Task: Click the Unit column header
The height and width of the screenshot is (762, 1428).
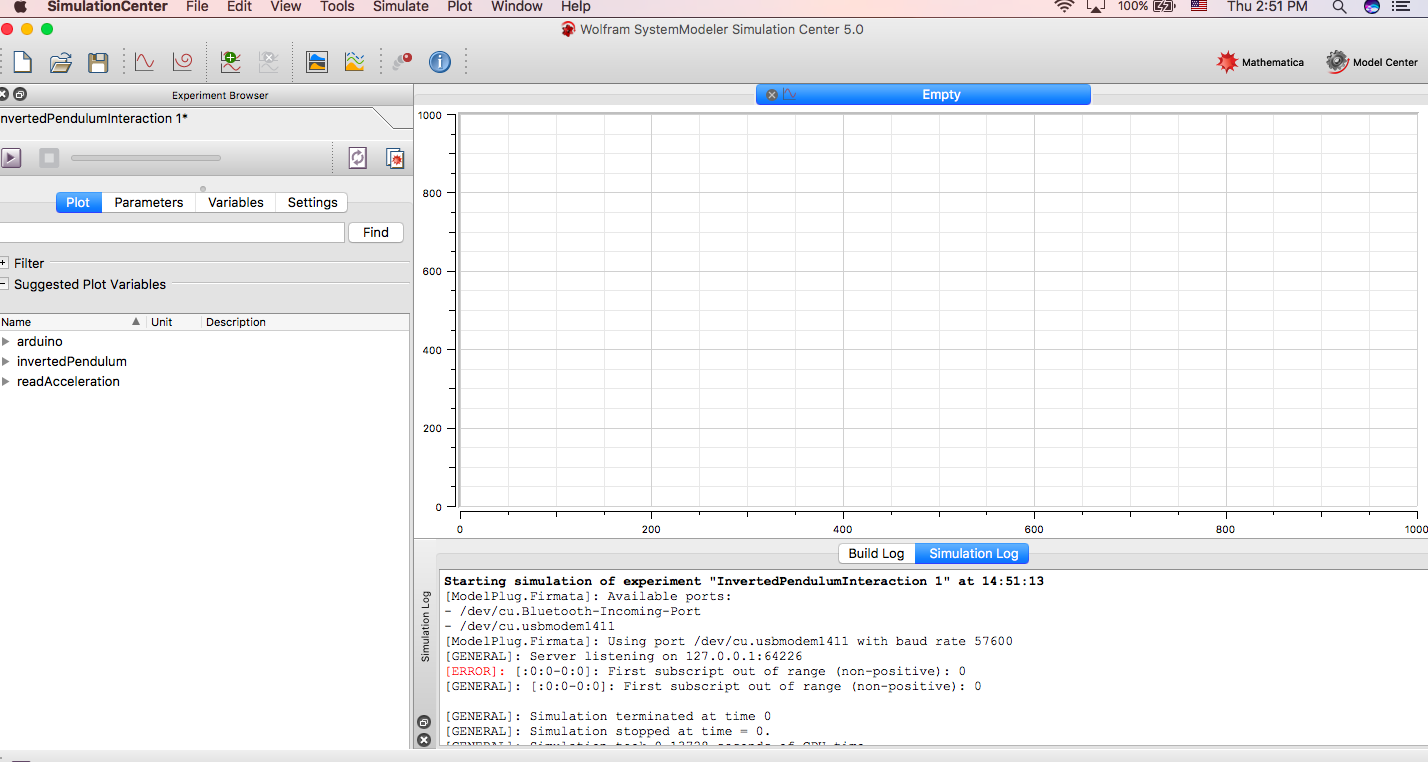Action: (174, 322)
